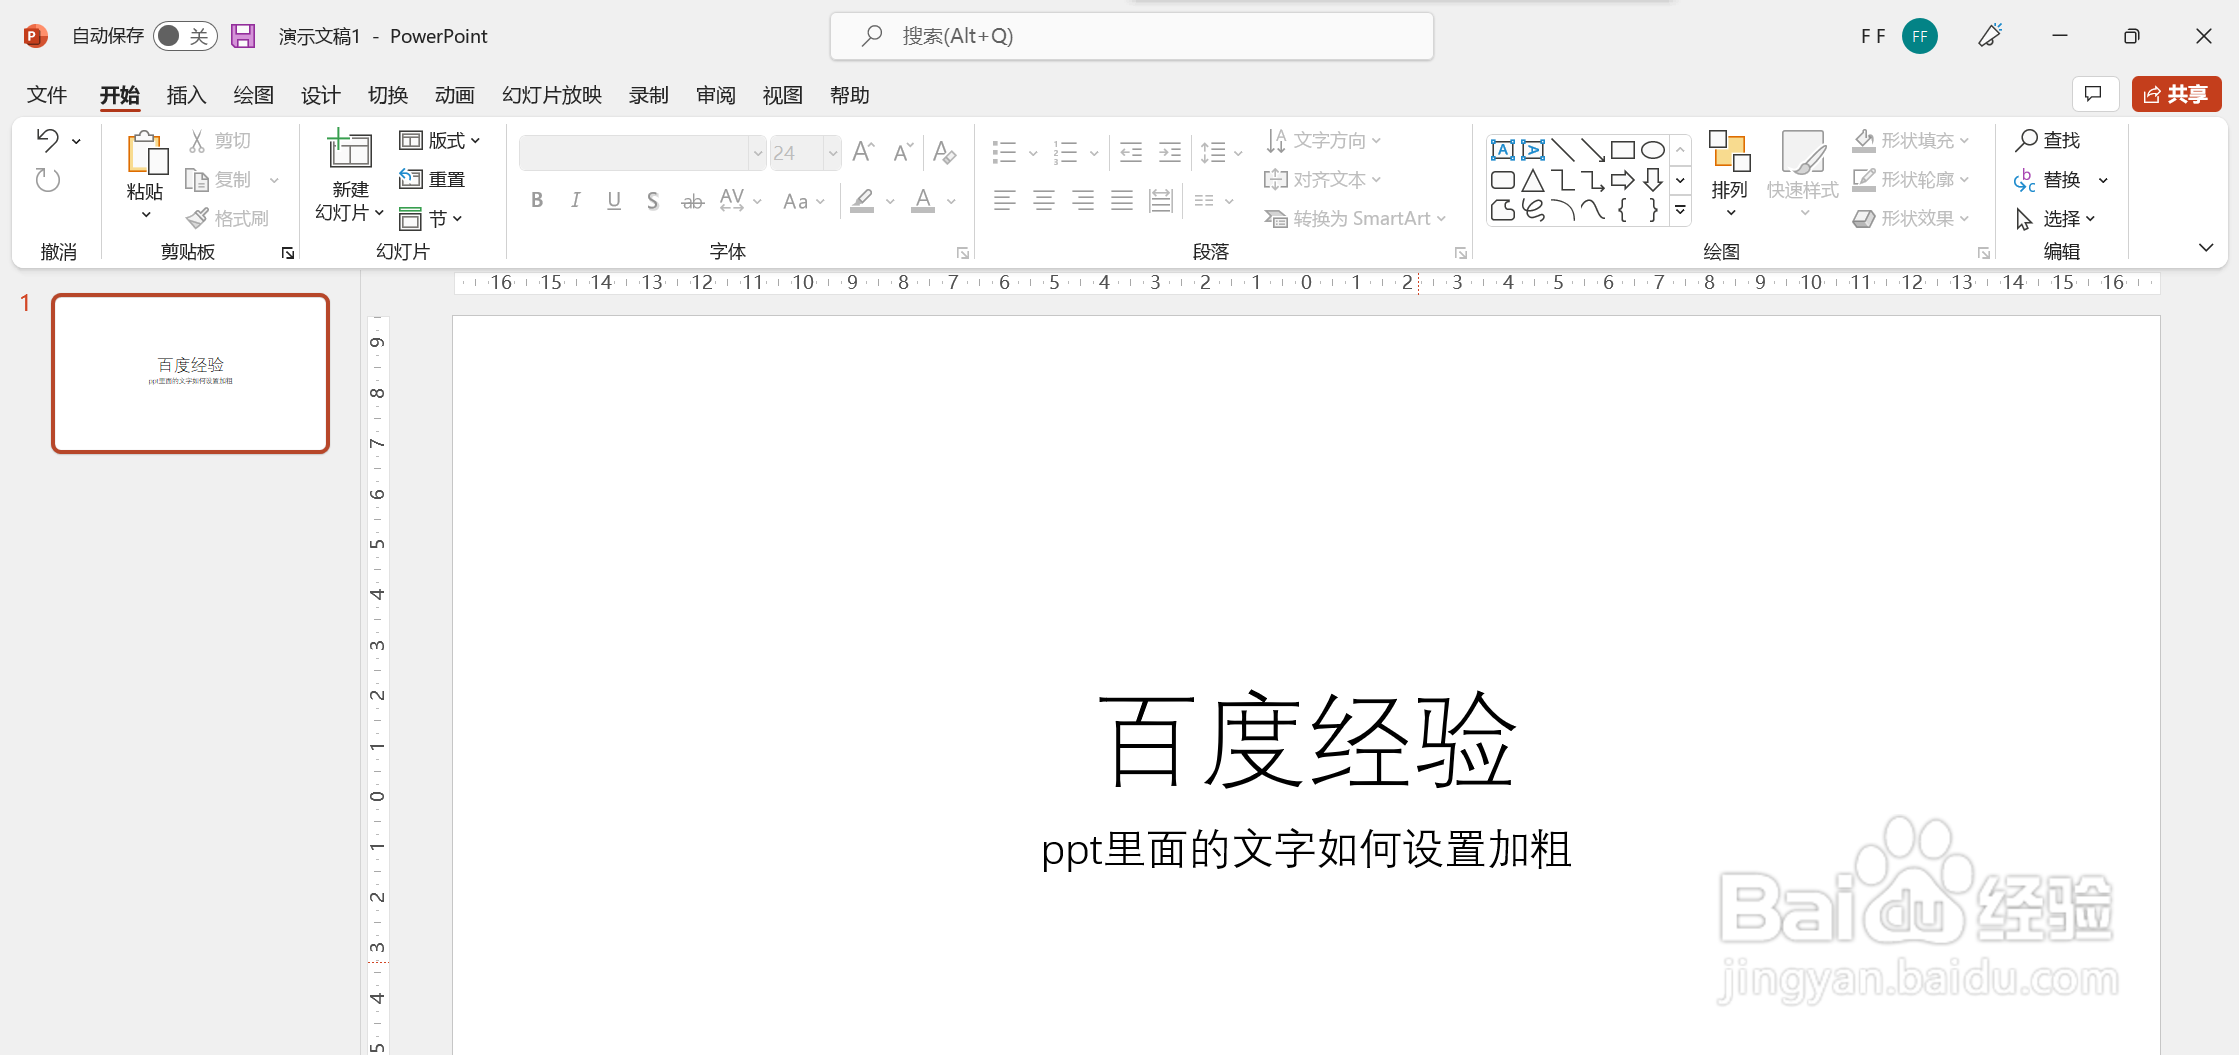Viewport: 2239px width, 1055px height.
Task: Collapse the ribbon with chevron
Action: coord(2206,248)
